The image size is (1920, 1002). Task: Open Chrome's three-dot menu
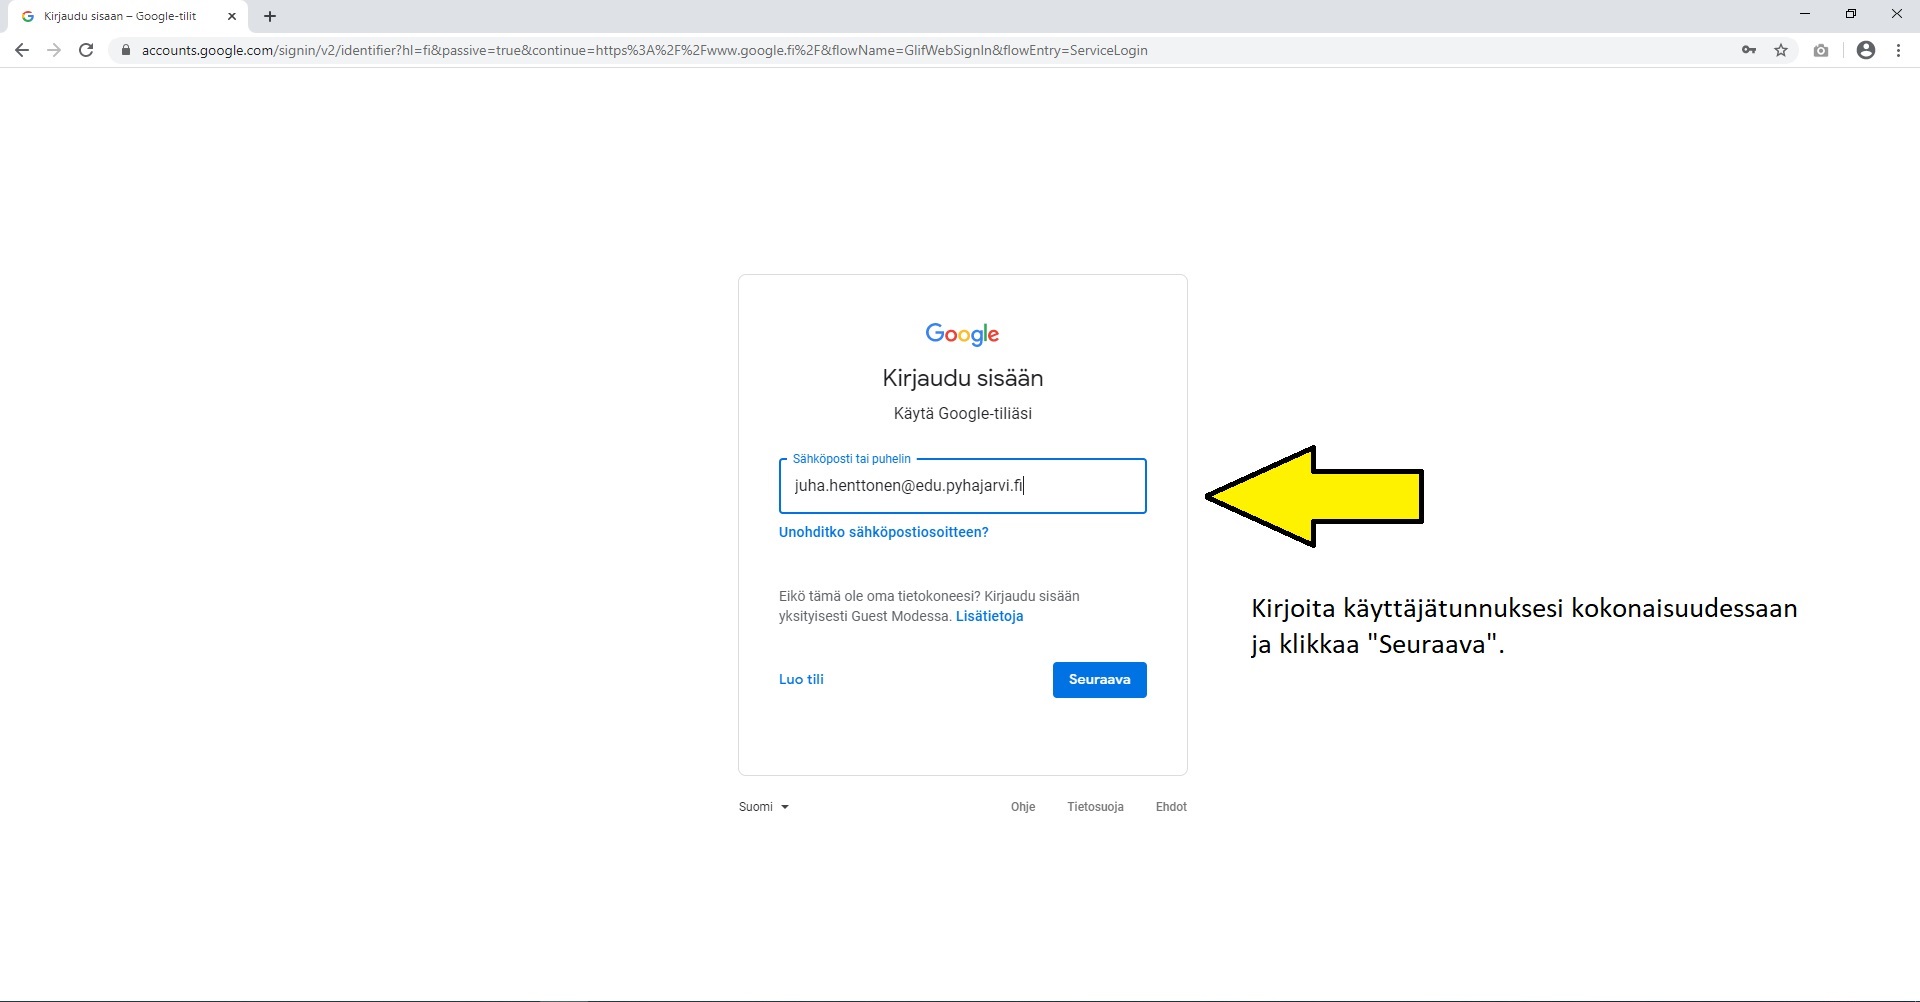(1898, 50)
